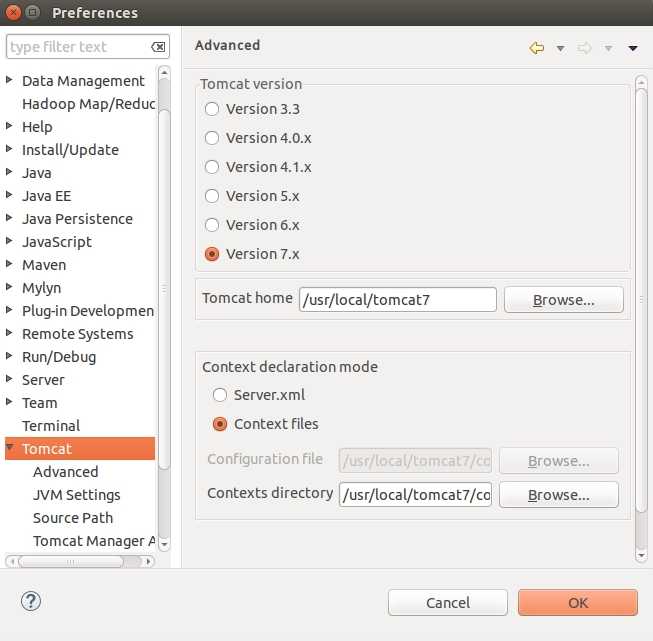Open JVM Settings under Tomcat

coord(77,495)
